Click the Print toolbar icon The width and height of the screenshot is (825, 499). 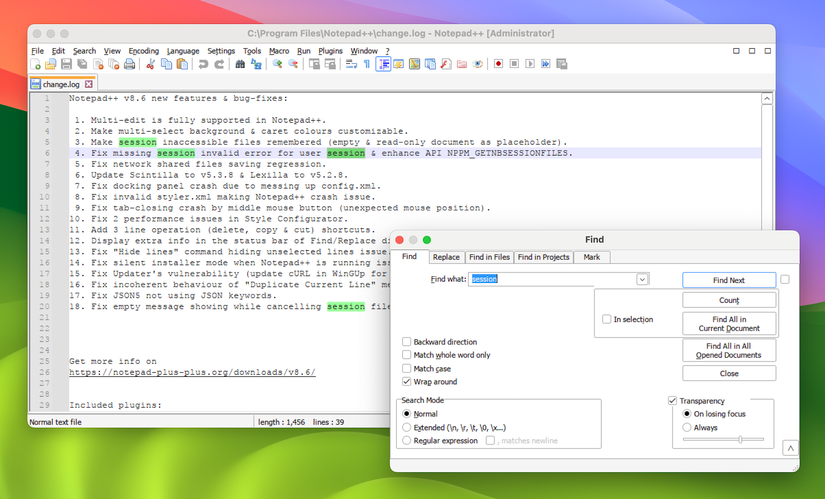pyautogui.click(x=129, y=64)
